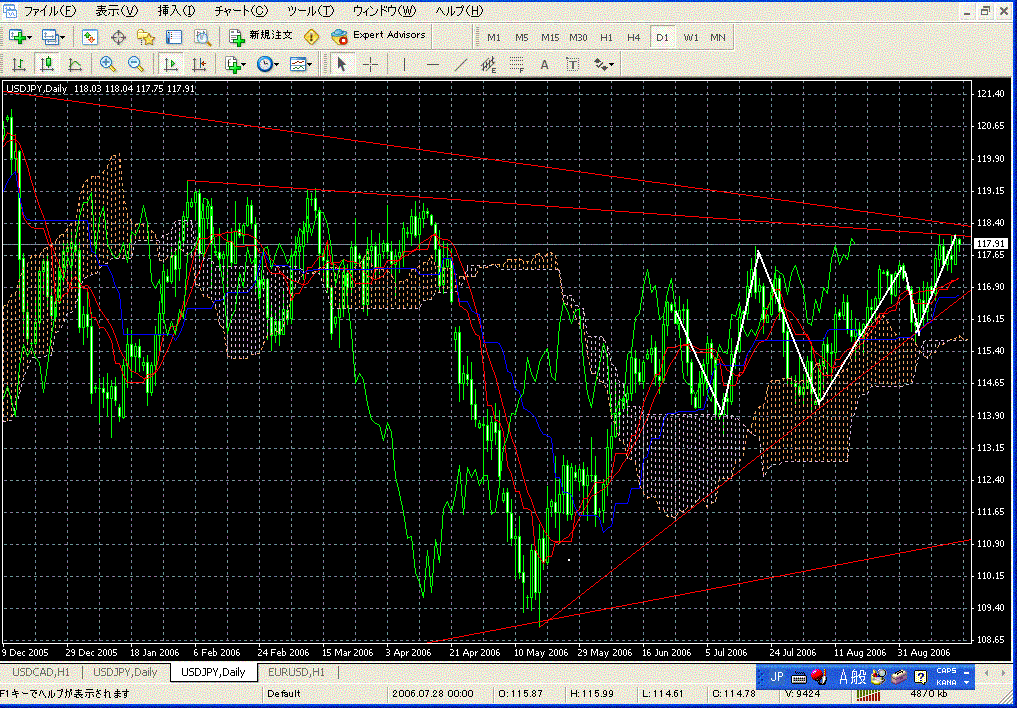Expand the Arrows tool dropdown arrow
Viewport: 1017px width, 711px height.
pyautogui.click(x=611, y=65)
